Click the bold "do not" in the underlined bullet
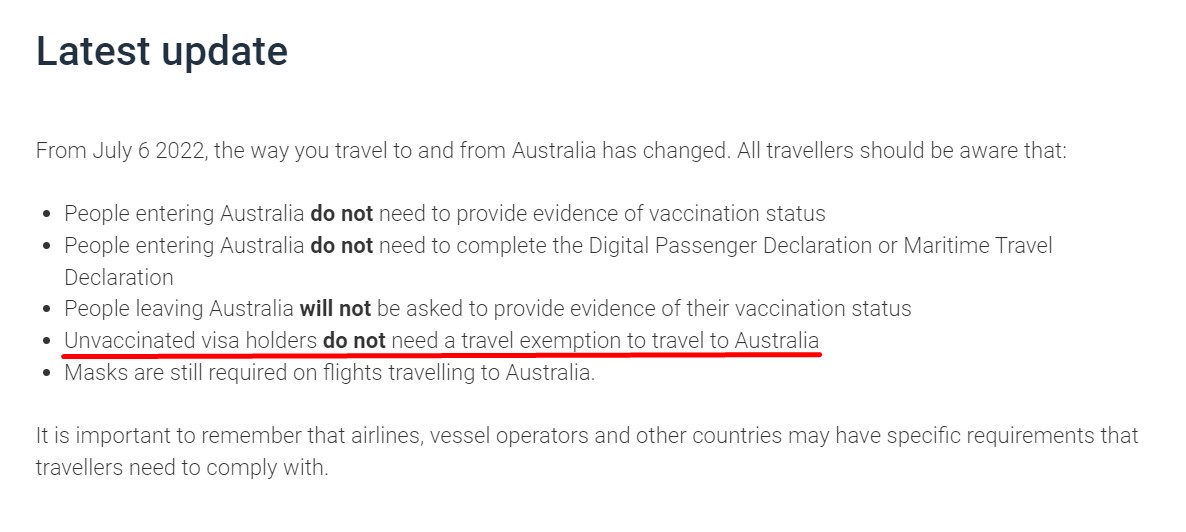1186x532 pixels. [x=354, y=341]
